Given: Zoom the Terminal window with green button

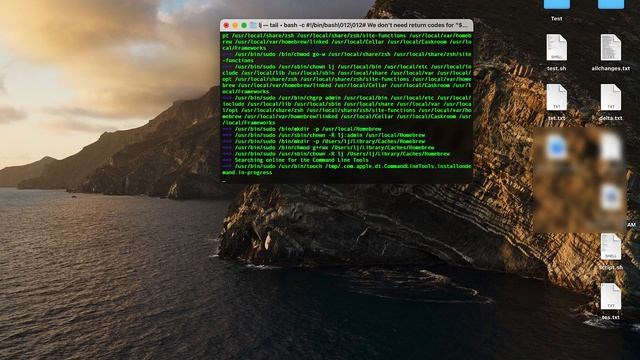Looking at the screenshot, I should click(244, 25).
